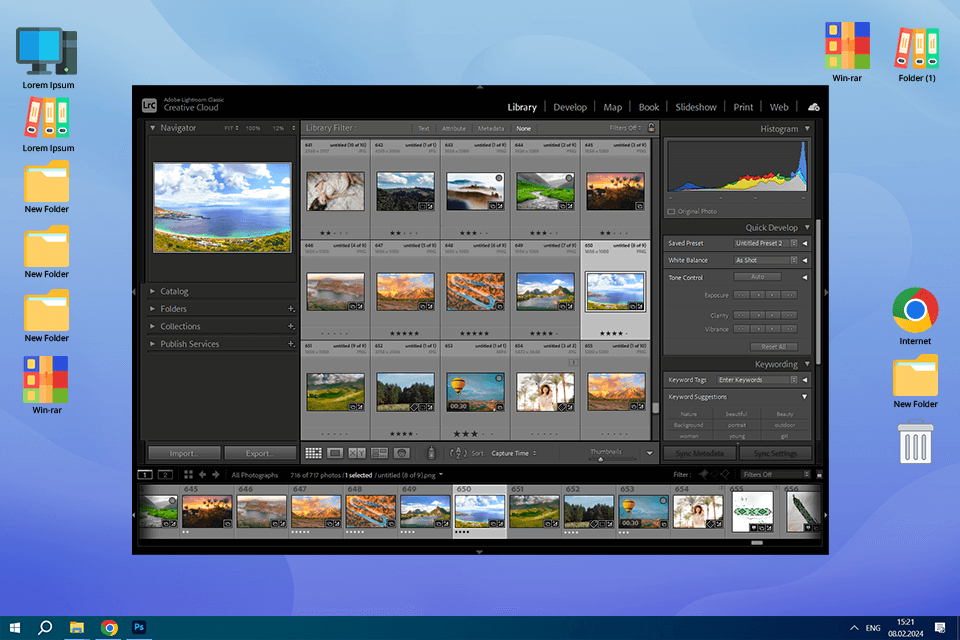The height and width of the screenshot is (640, 960).
Task: Click the main window 1 monitor icon
Action: (144, 475)
